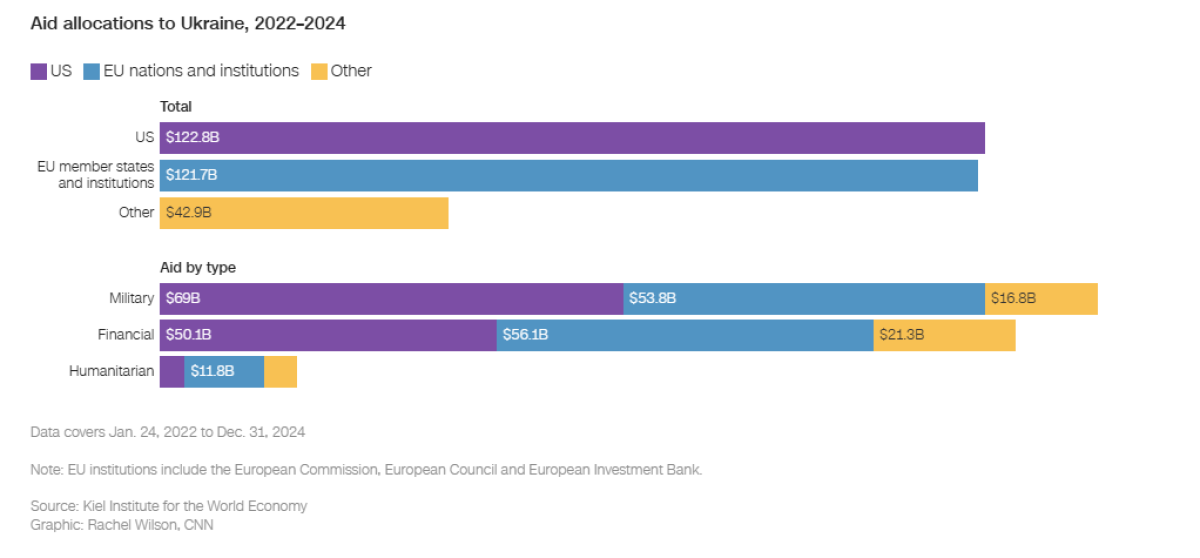Click the purple US legend swatch
This screenshot has height=558, width=1200.
39,71
